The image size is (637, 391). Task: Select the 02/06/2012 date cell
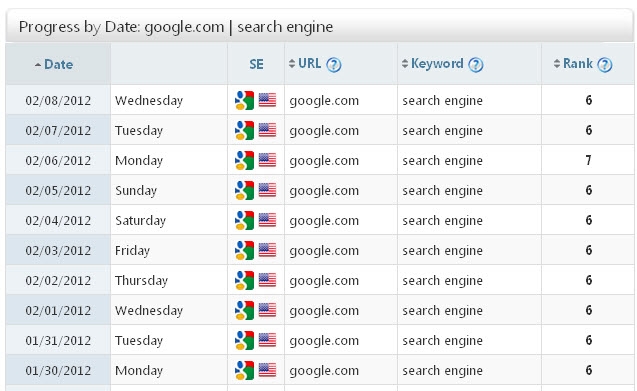tap(58, 161)
